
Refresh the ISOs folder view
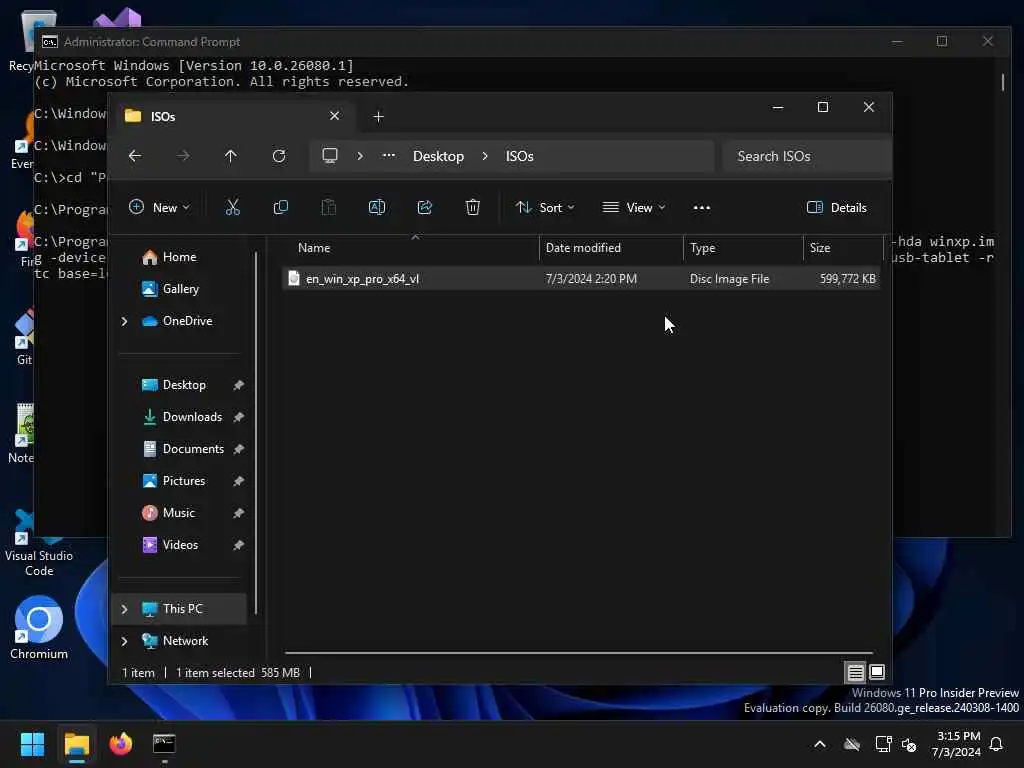pyautogui.click(x=279, y=156)
